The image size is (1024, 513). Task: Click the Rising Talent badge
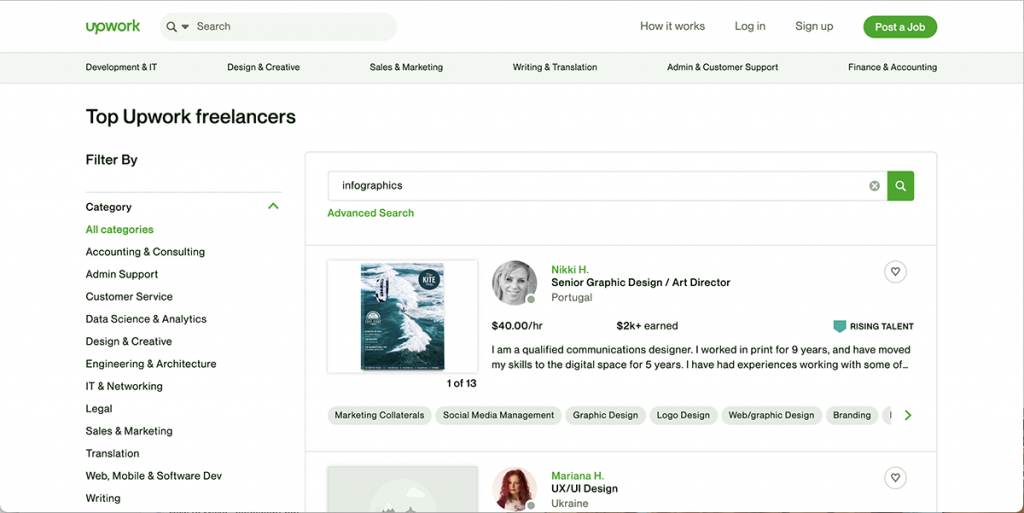(873, 326)
